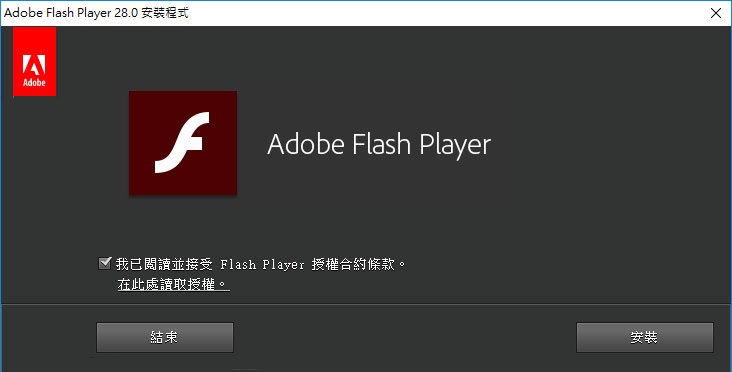
Task: Uncheck the license agreement checkbox
Action: (105, 263)
